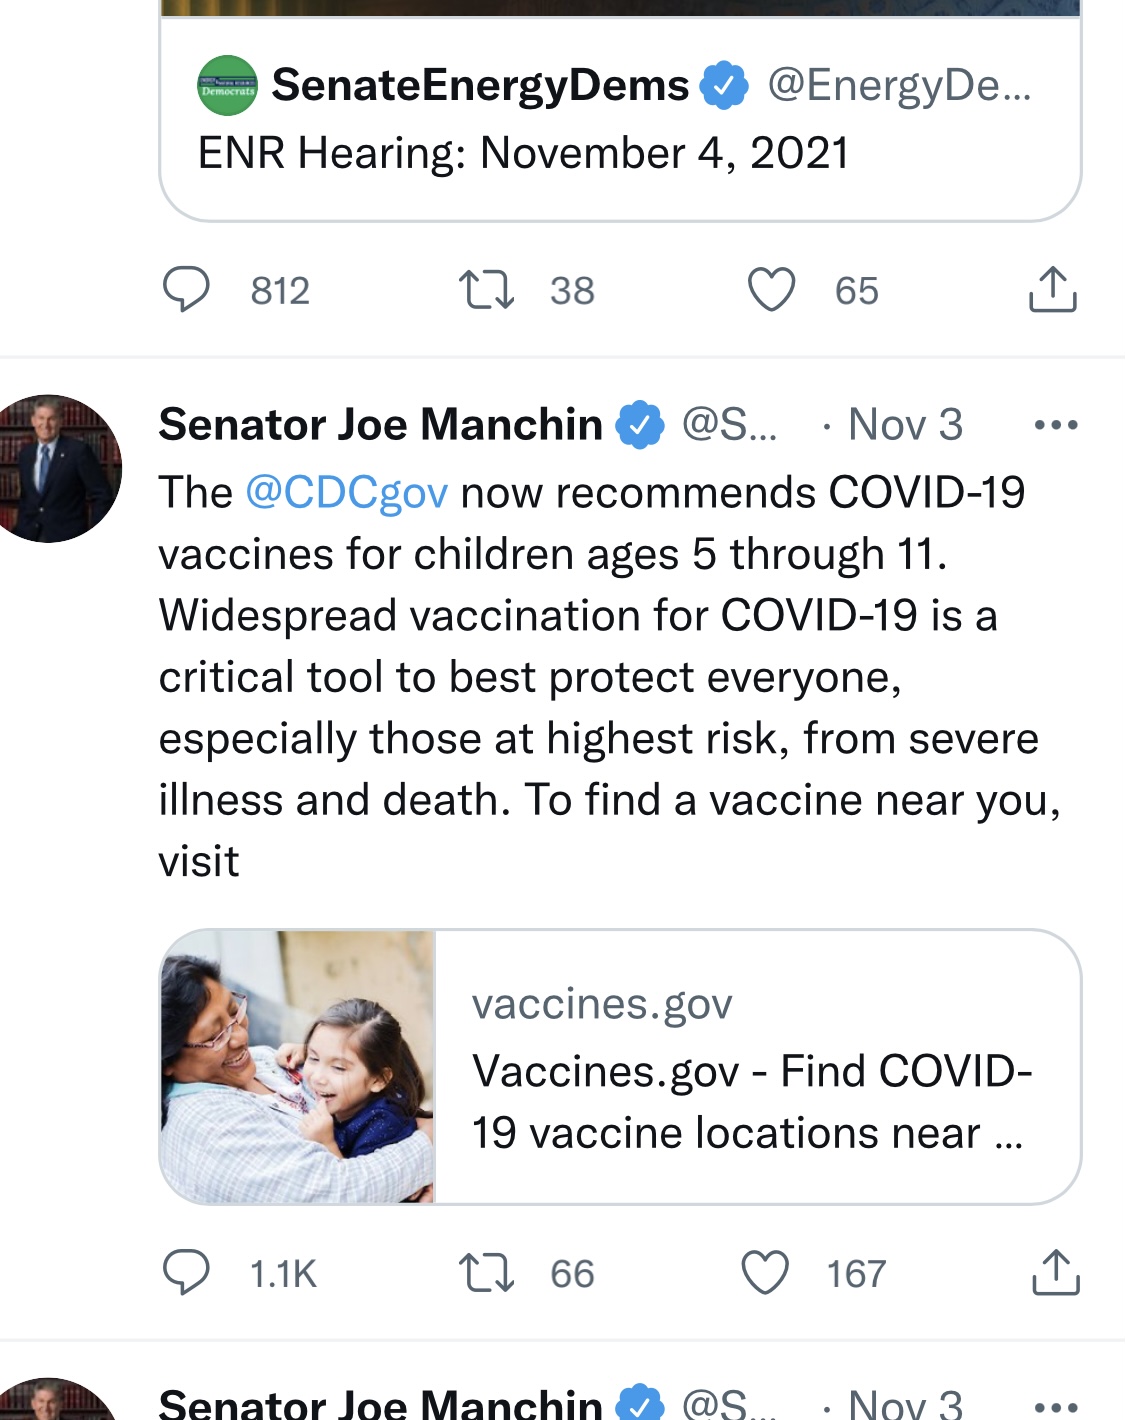Share the ENR Hearing tweet
The width and height of the screenshot is (1125, 1420).
tap(1052, 290)
